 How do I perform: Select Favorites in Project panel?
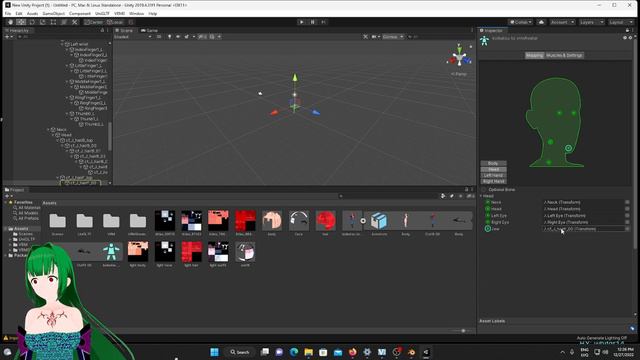coord(23,202)
